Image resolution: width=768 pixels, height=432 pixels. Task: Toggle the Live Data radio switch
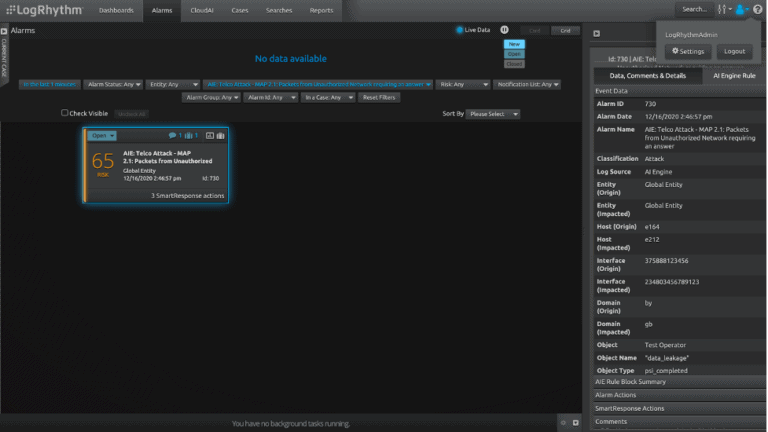460,30
